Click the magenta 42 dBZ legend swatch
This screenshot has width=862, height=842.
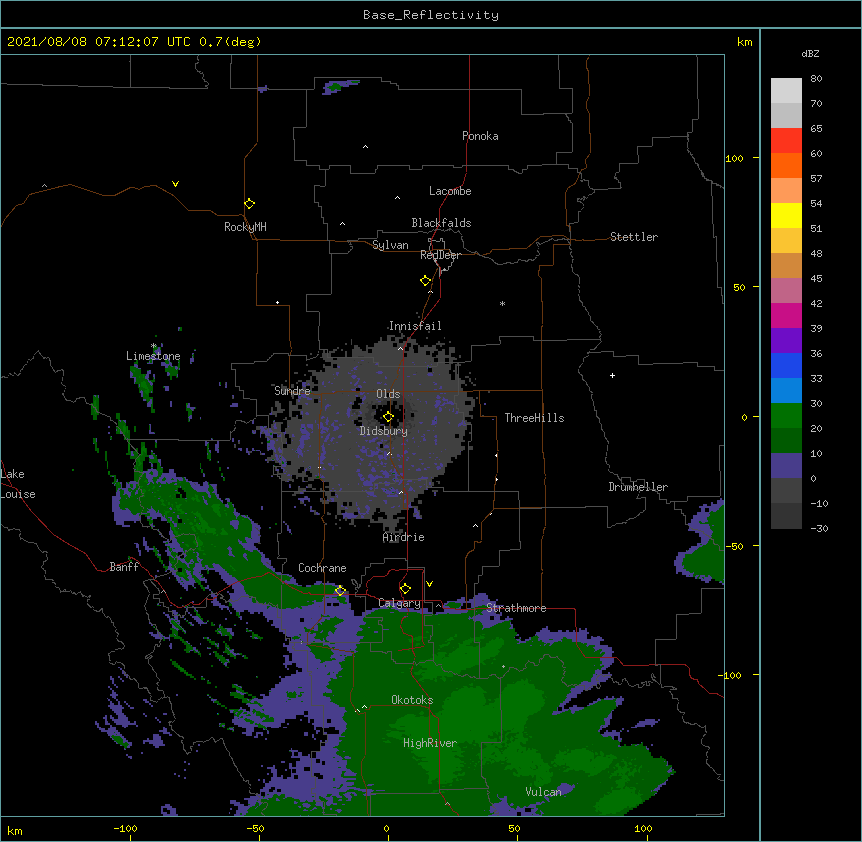786,315
